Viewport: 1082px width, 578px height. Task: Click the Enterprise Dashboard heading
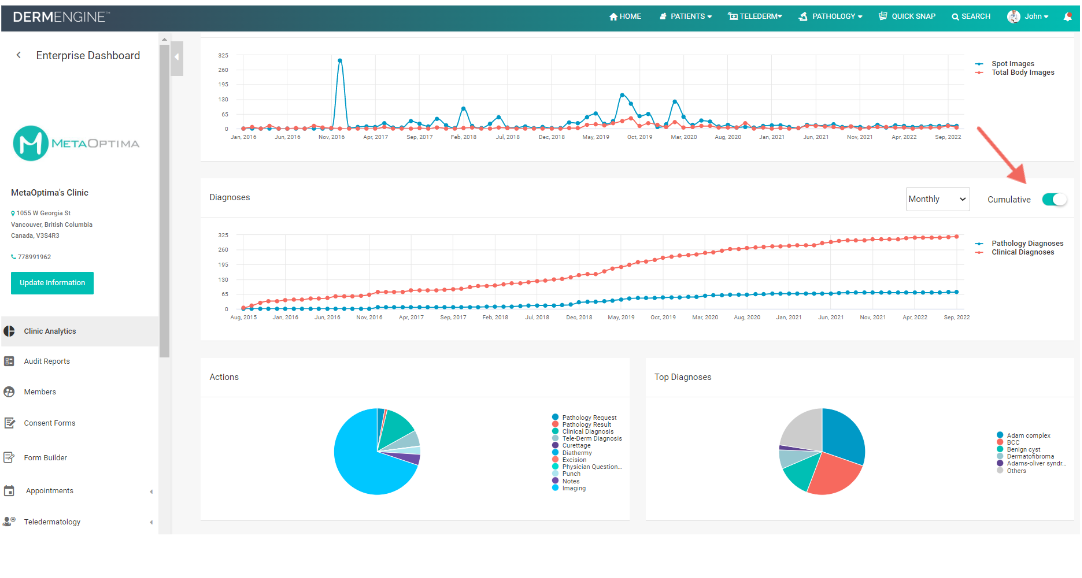point(88,55)
